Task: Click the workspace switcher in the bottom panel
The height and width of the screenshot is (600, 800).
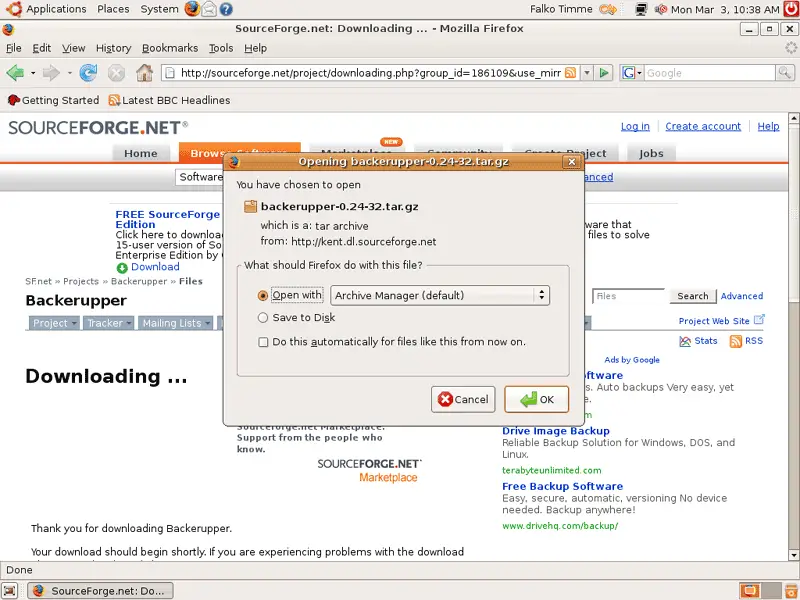Action: tap(760, 590)
